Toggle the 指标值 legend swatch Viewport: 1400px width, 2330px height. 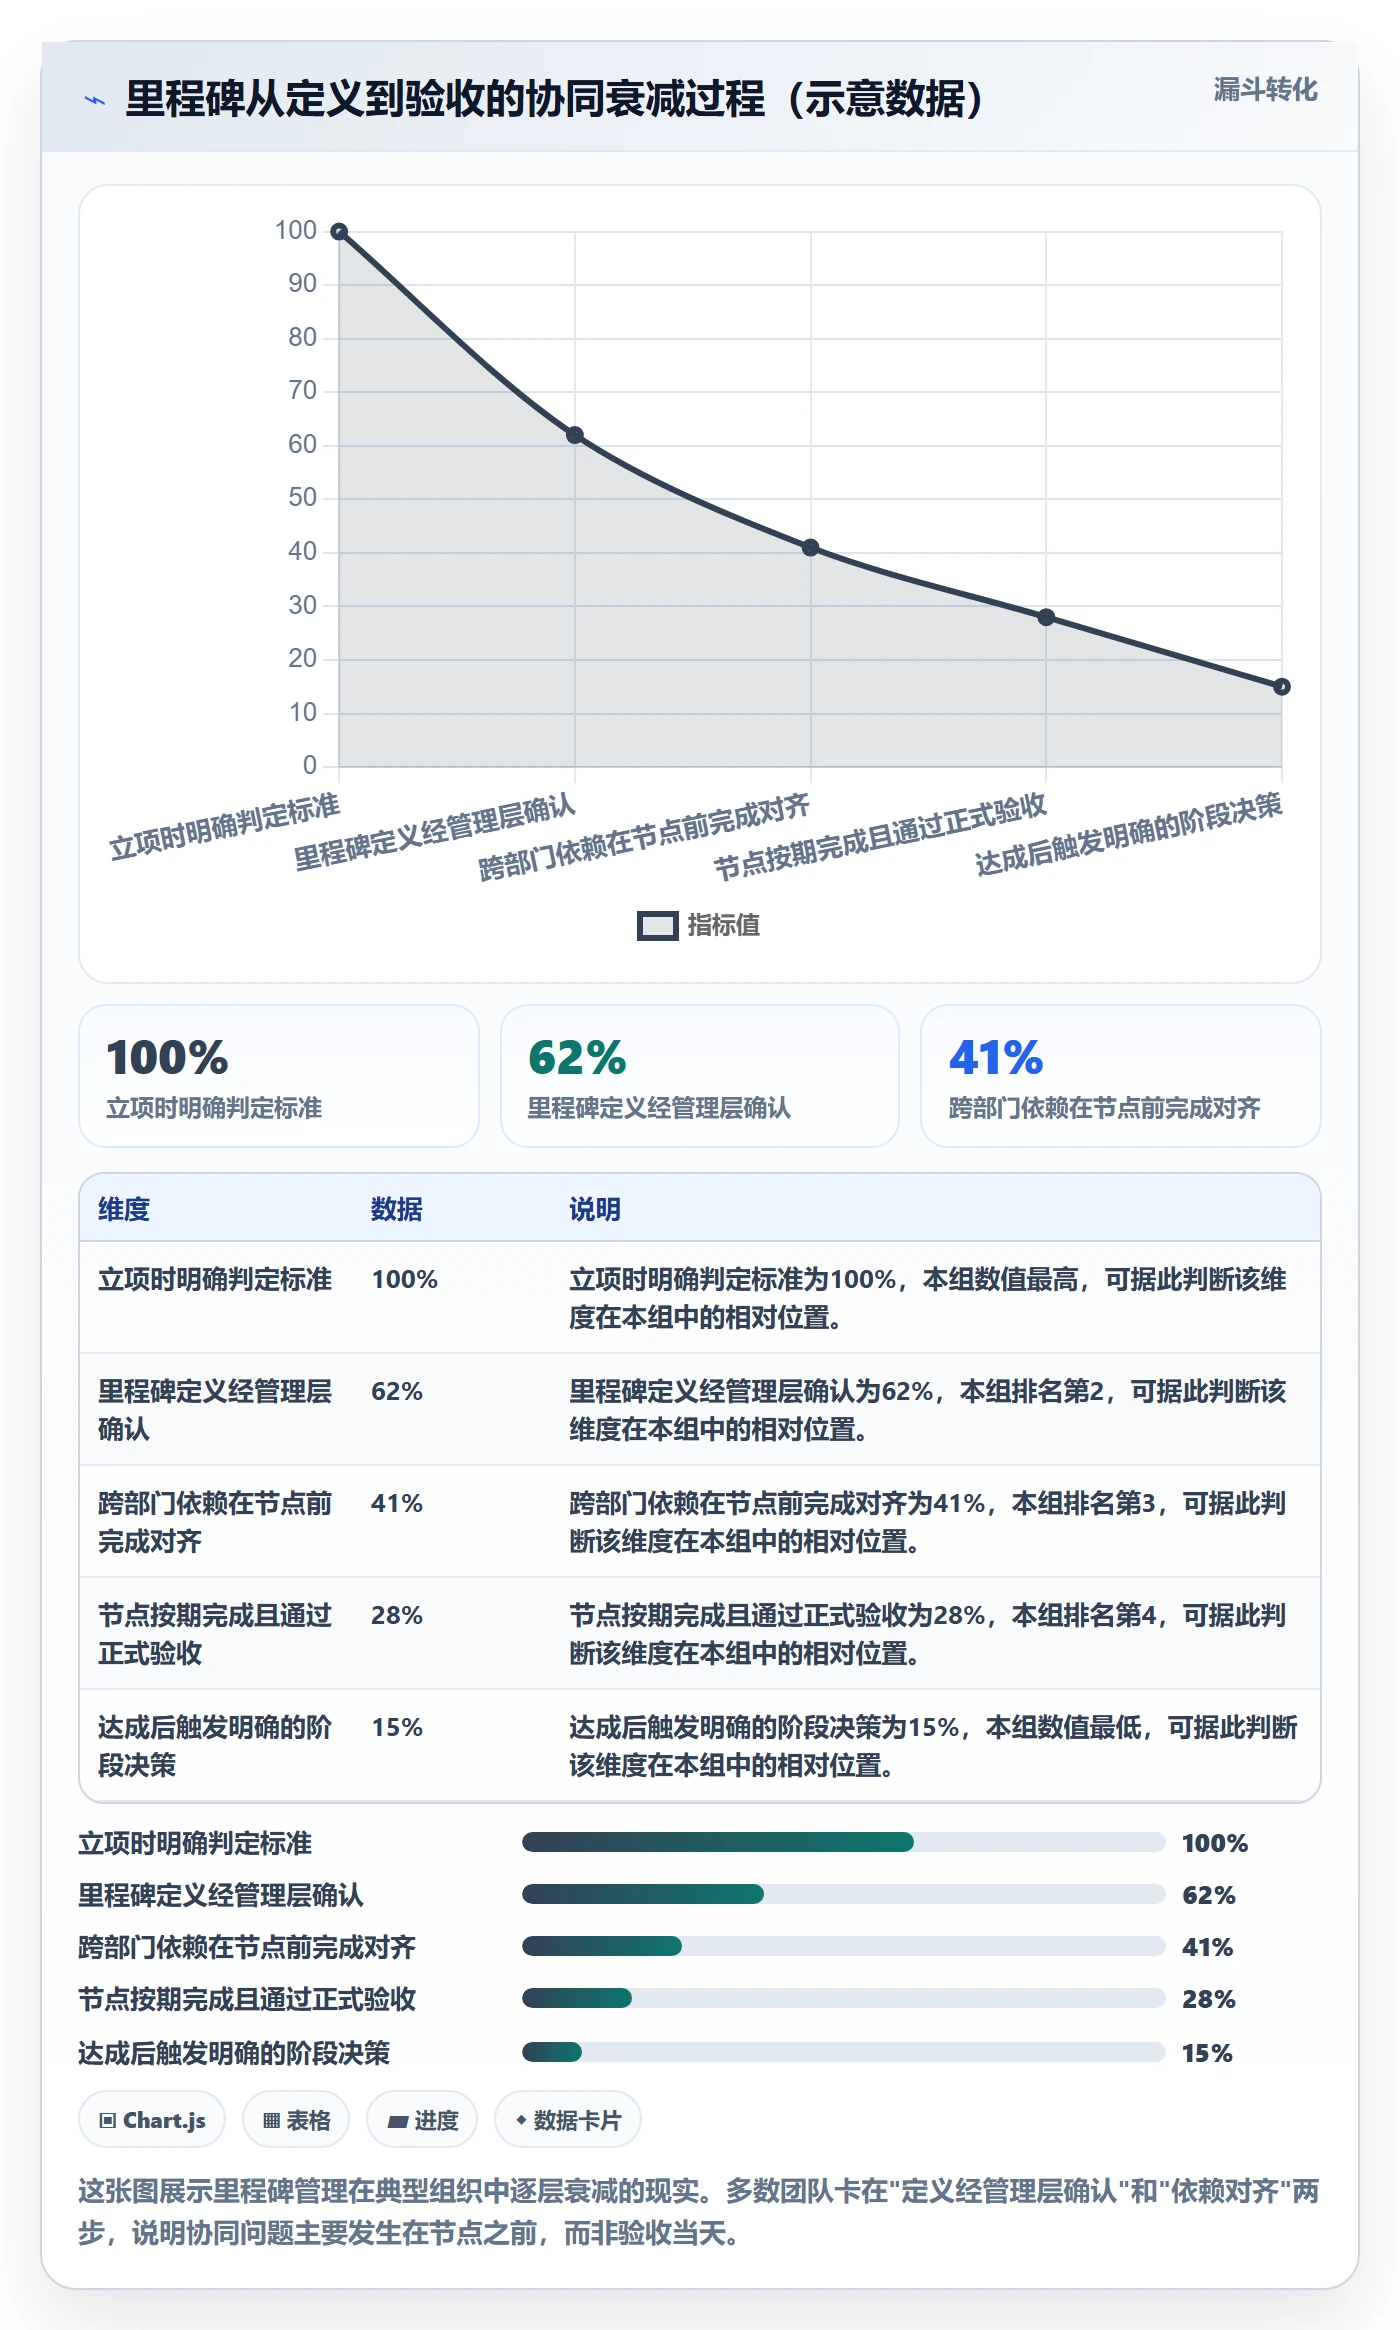pos(657,926)
